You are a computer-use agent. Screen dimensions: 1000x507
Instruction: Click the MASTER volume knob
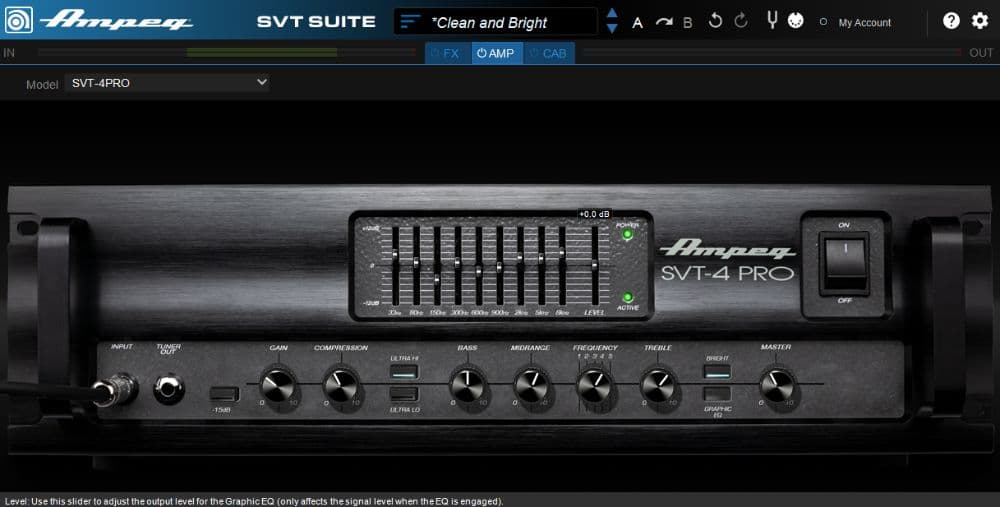point(777,386)
